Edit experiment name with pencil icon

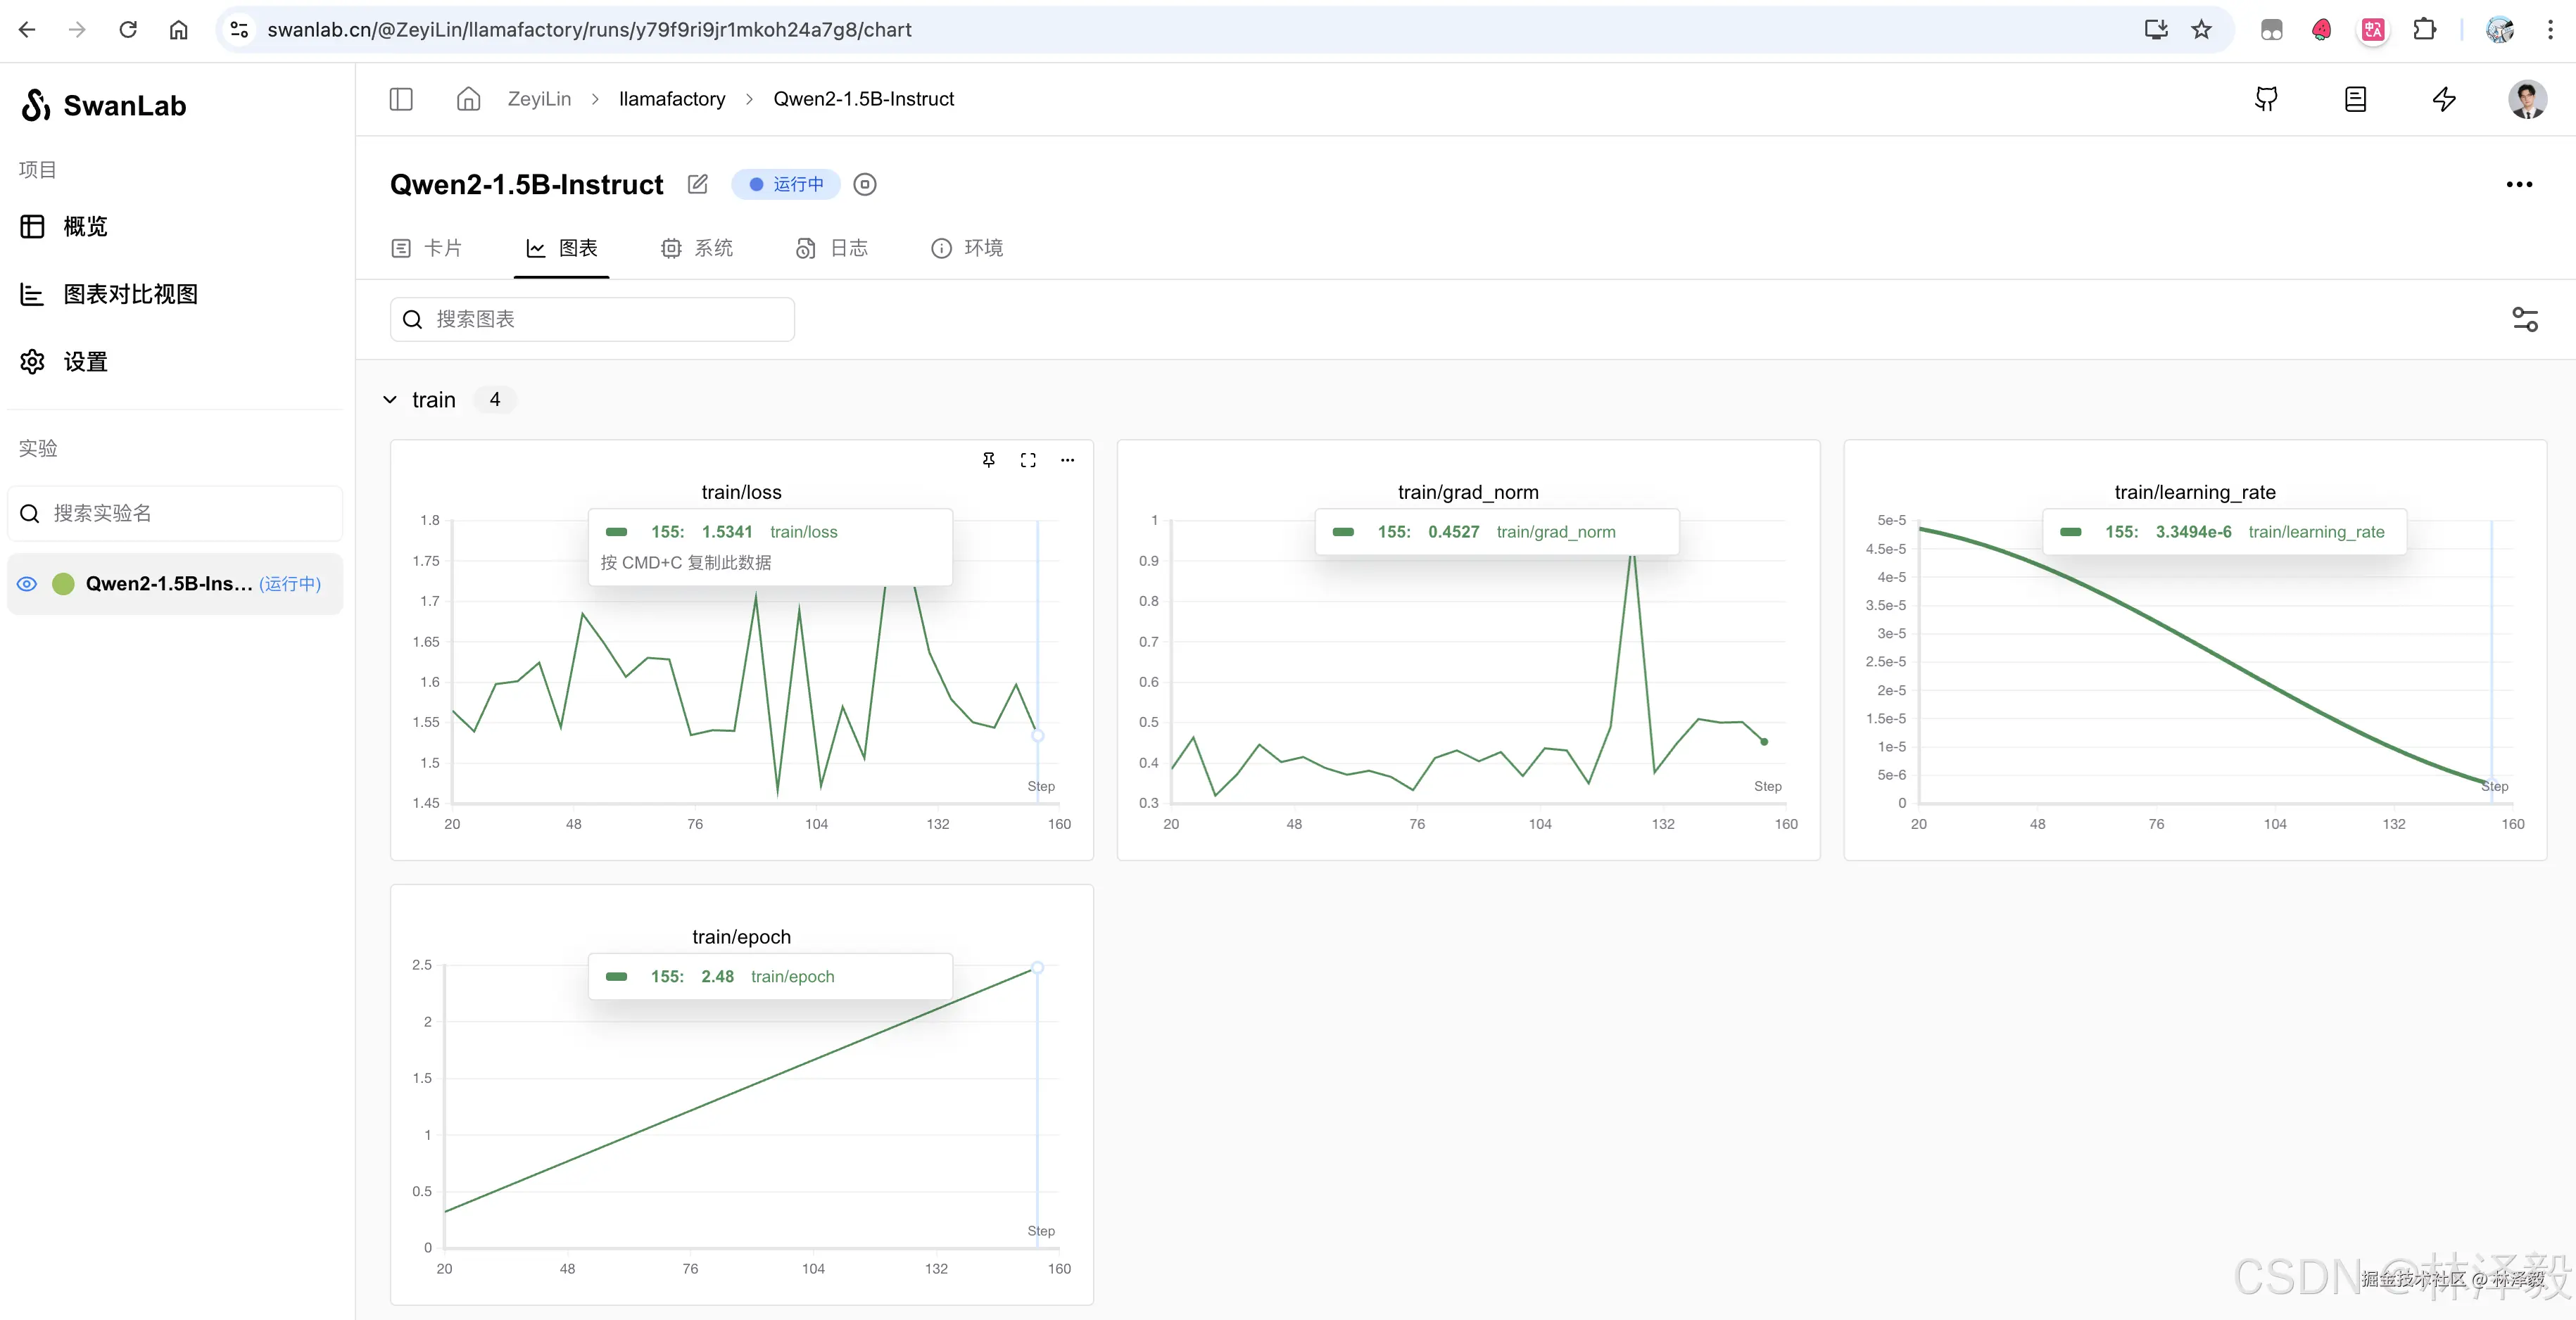coord(698,184)
